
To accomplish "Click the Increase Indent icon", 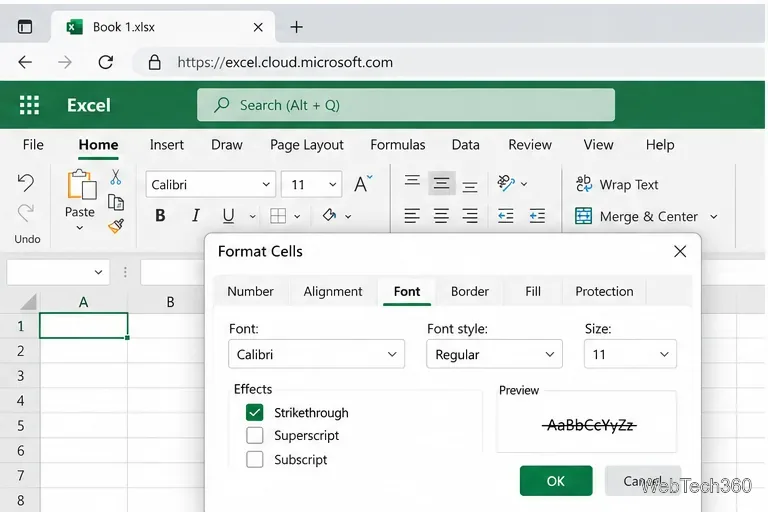I will click(537, 216).
